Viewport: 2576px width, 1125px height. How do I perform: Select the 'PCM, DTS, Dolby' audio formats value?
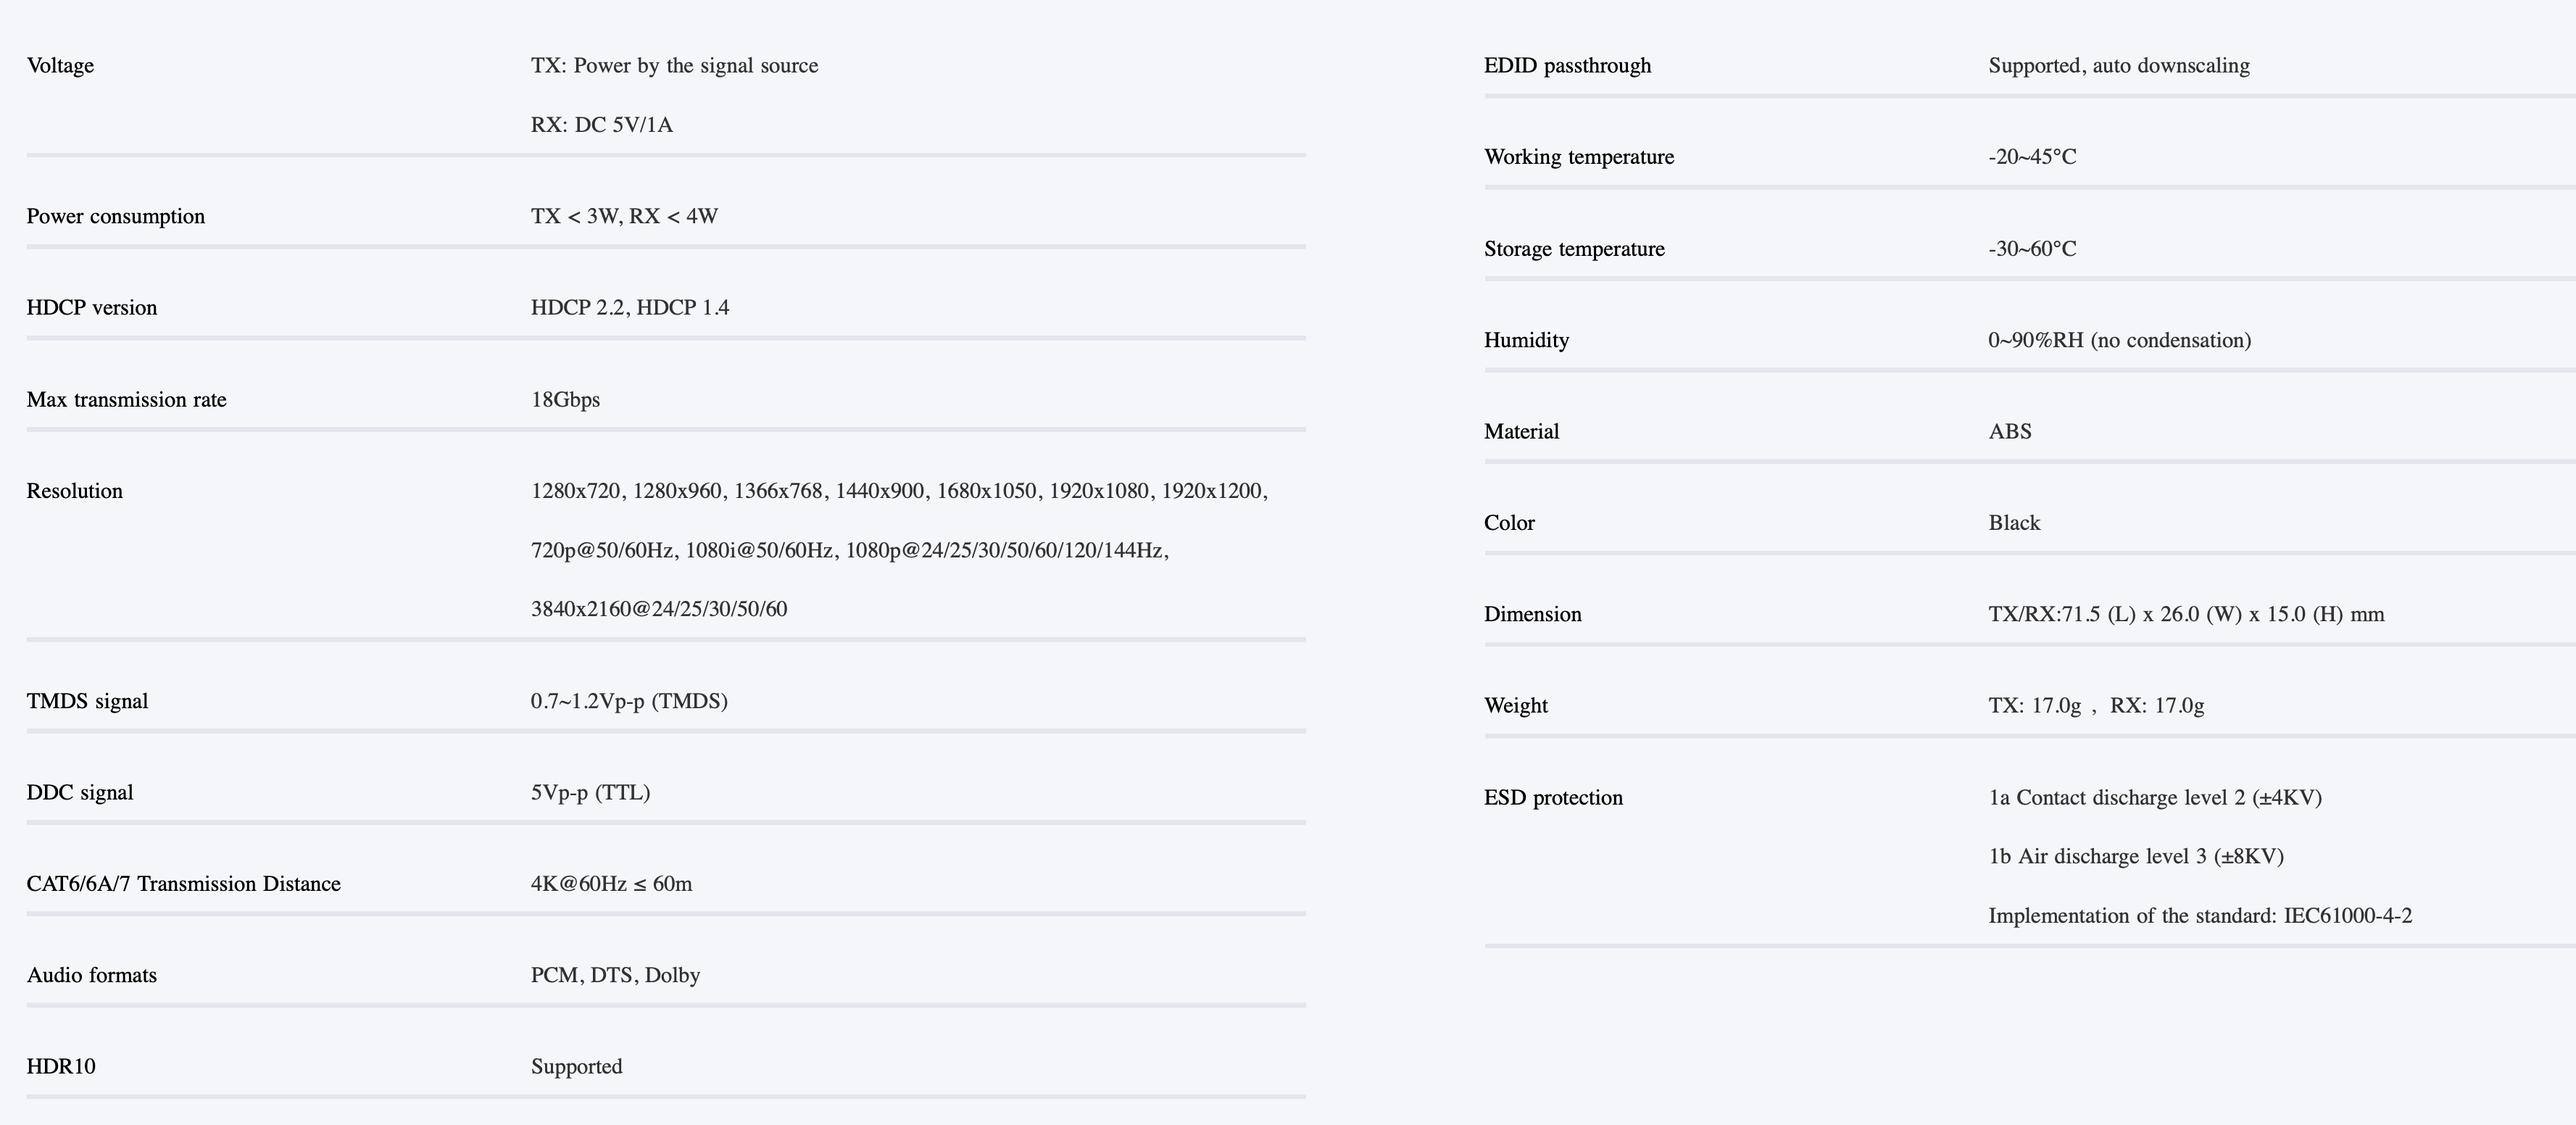(x=615, y=975)
